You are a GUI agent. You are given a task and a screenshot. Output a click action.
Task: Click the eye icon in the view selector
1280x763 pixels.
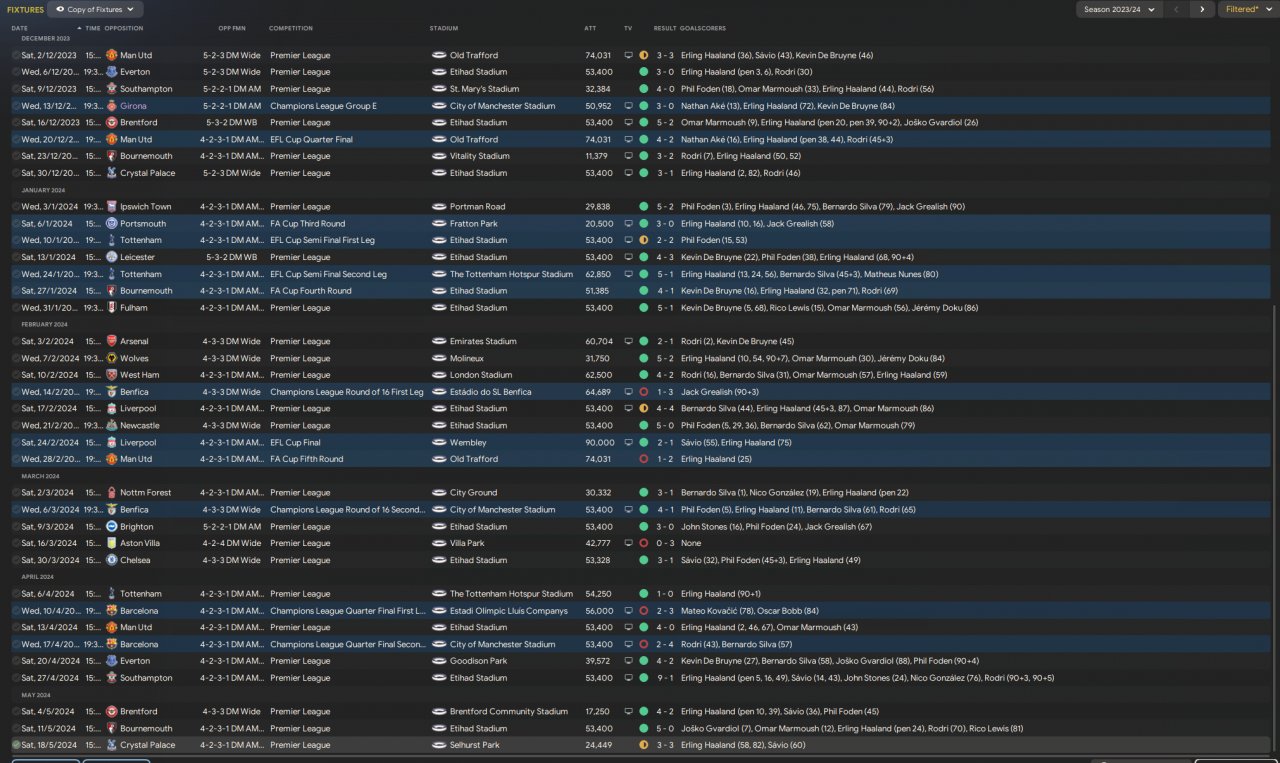(60, 9)
